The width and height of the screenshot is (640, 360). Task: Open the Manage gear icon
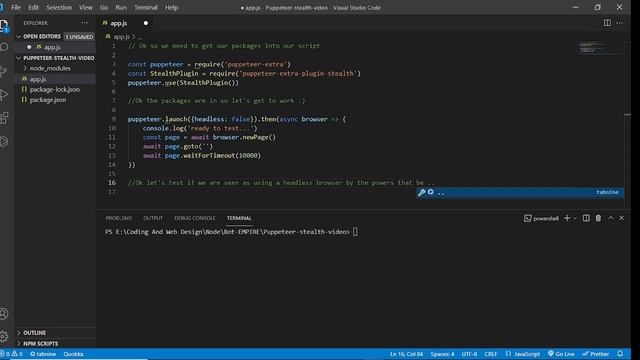[4, 336]
